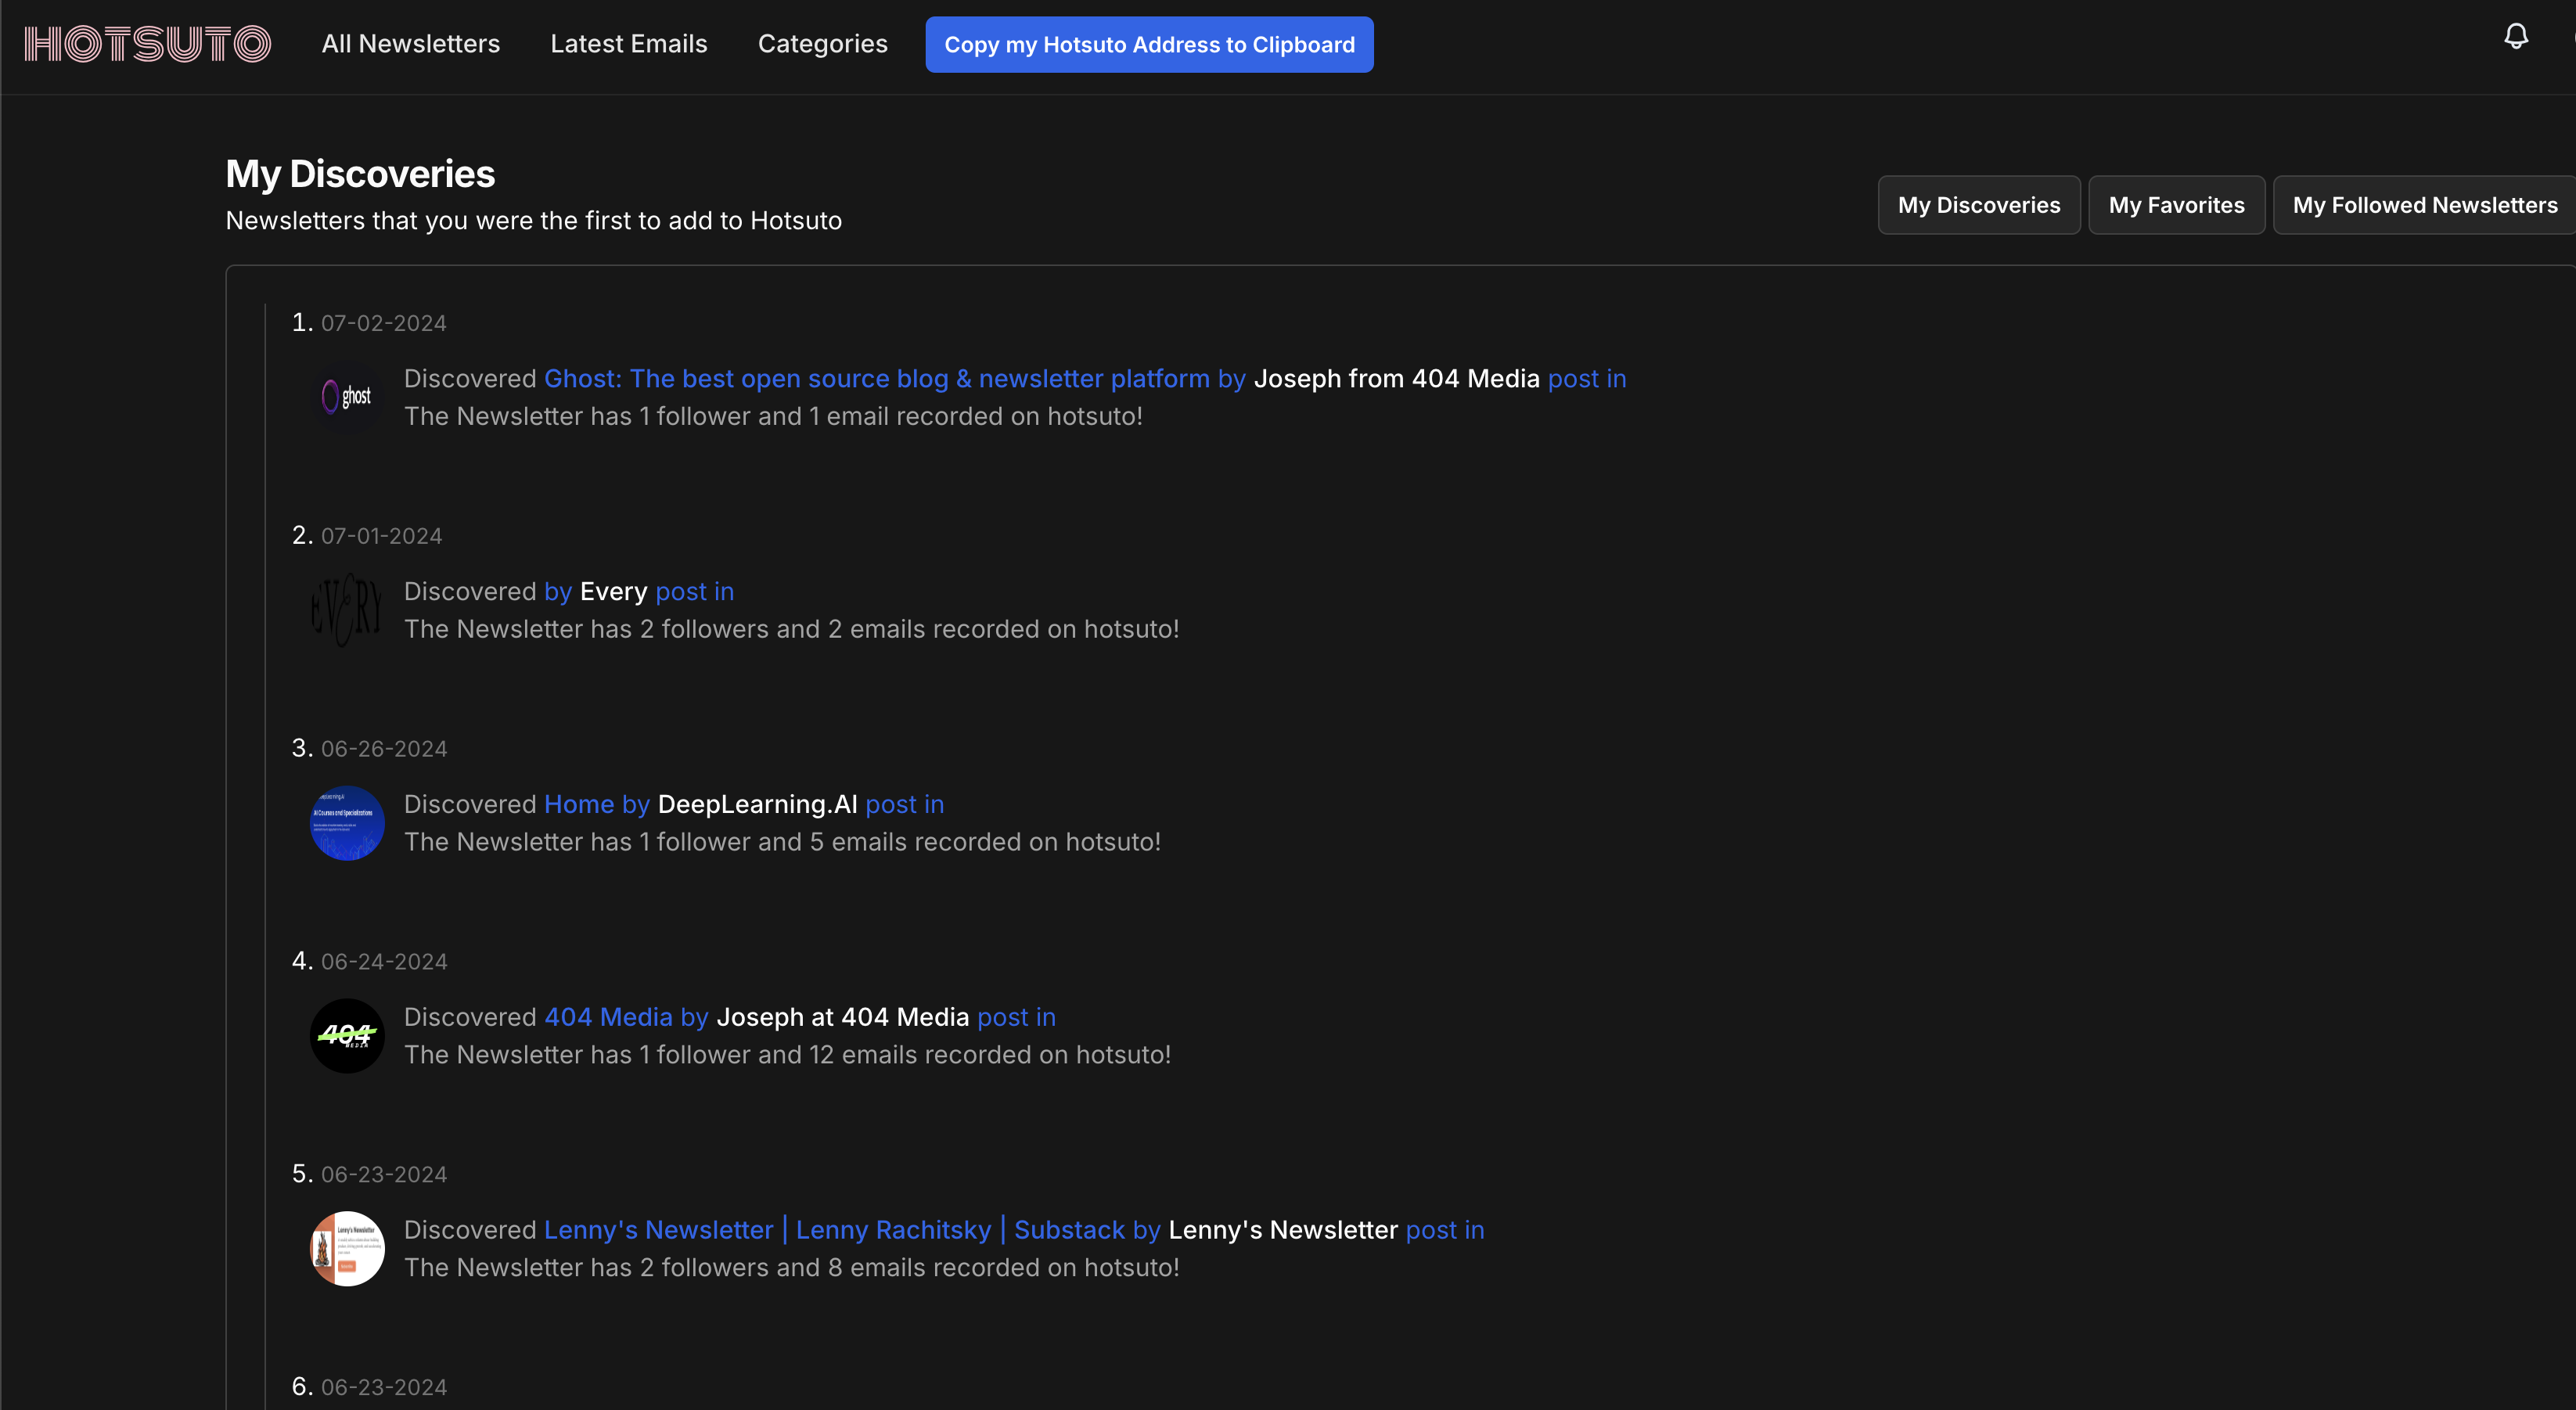Select the date 07-01-2024
Screen dimensions: 2576x1410
pyautogui.click(x=381, y=536)
